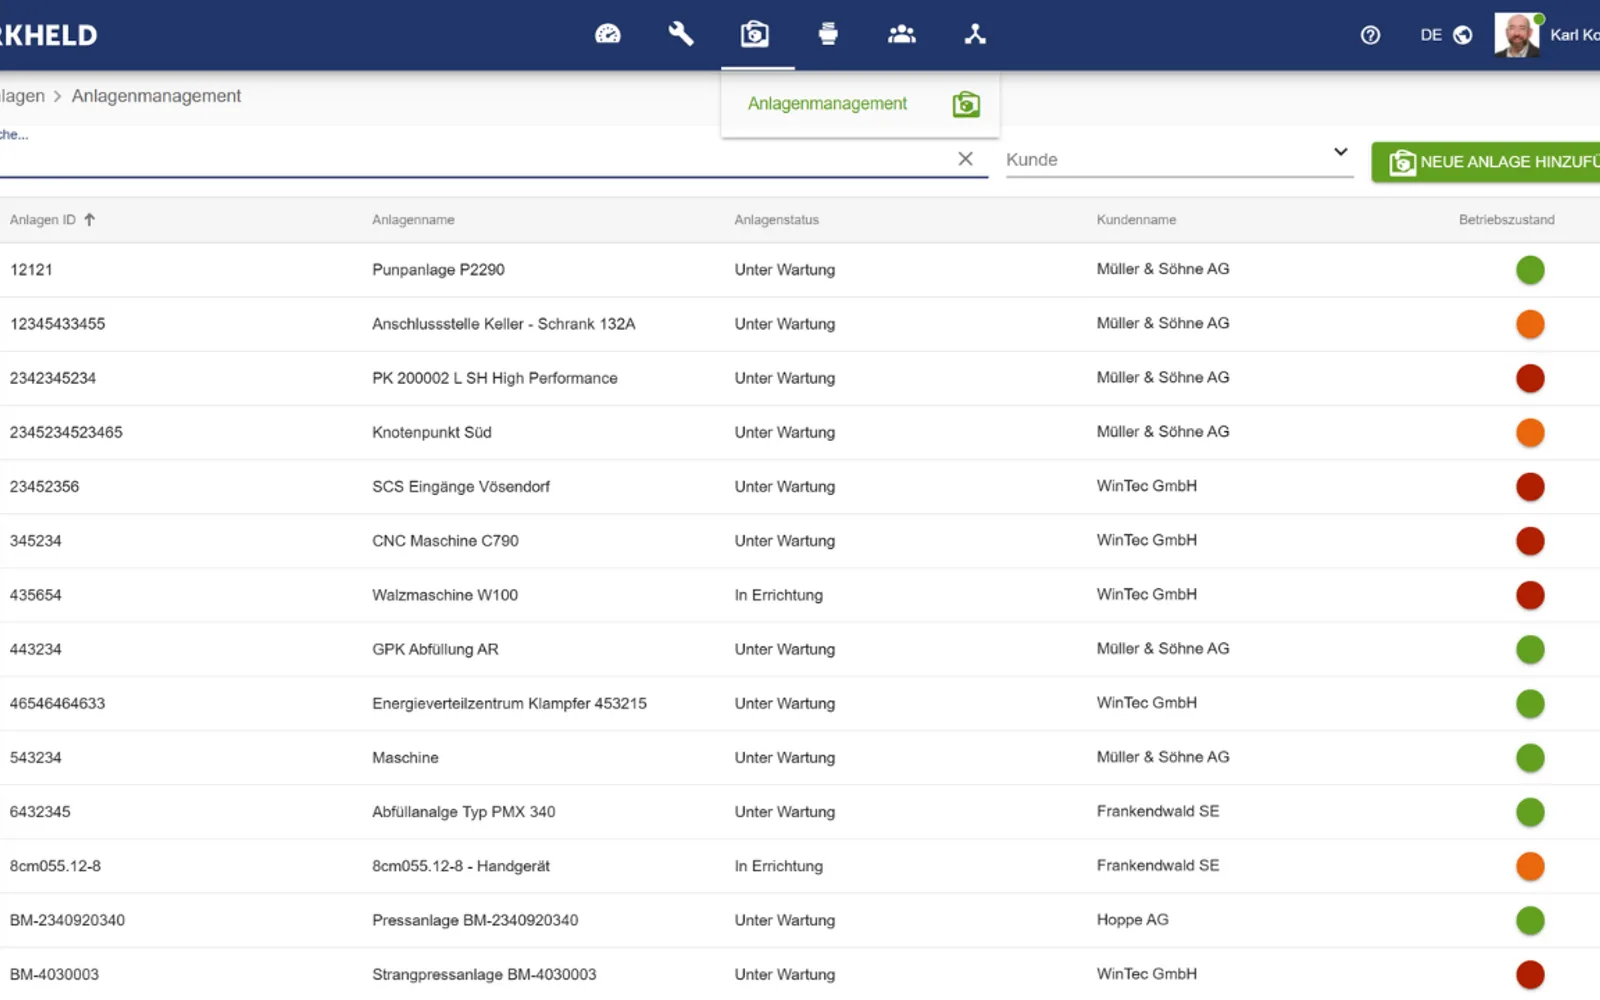Viewport: 1600px width, 1000px height.
Task: Click the green Anlagenmanagement menu icon
Action: (966, 104)
